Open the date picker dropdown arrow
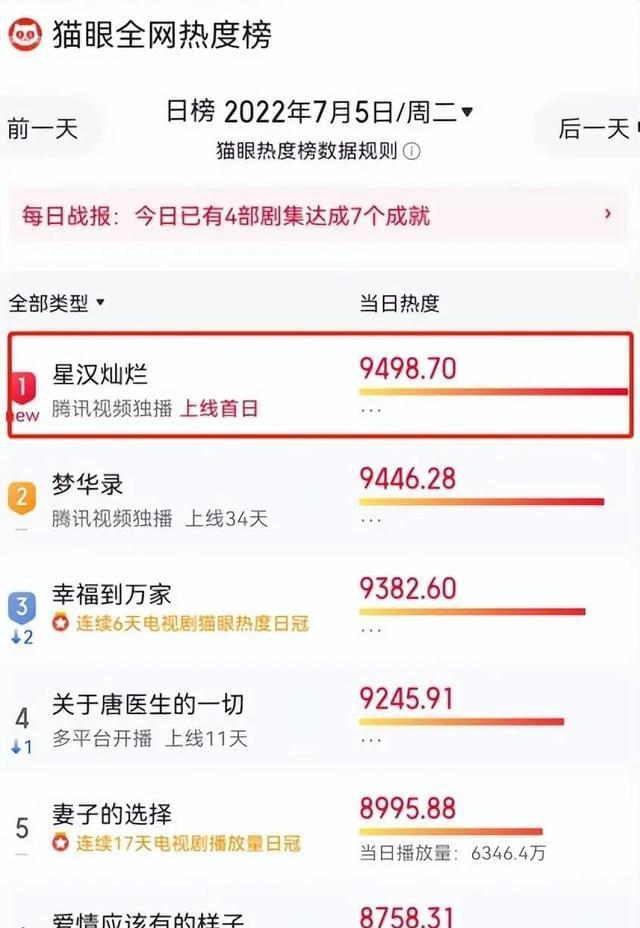The height and width of the screenshot is (928, 640). [467, 111]
